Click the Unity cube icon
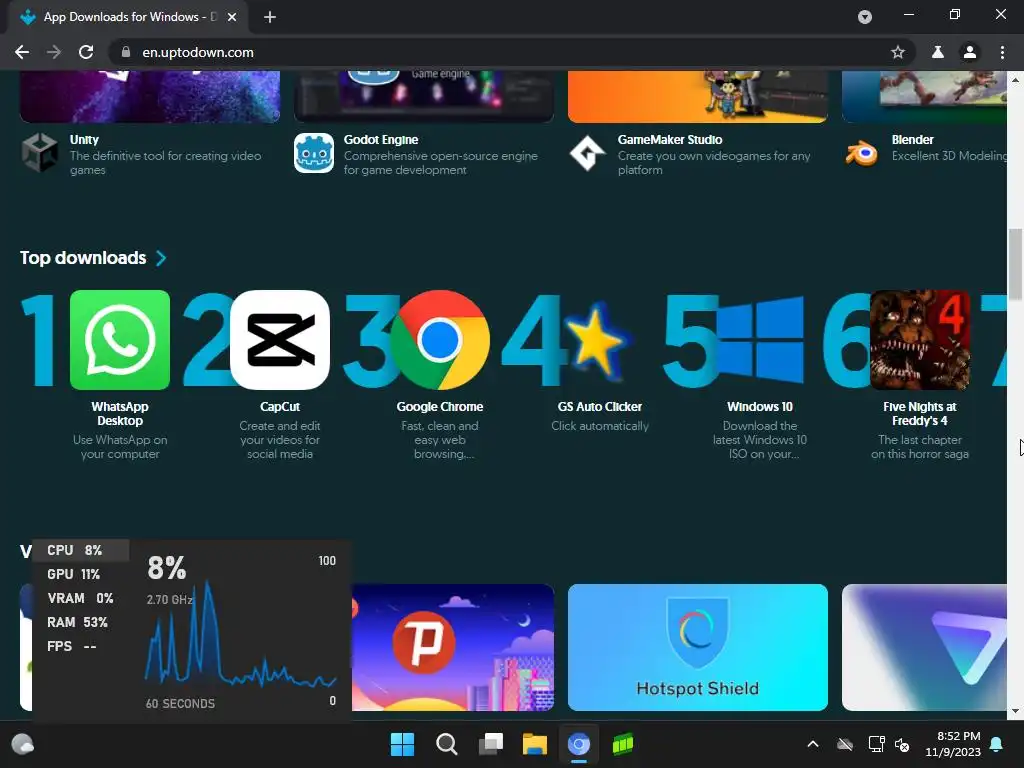 tap(40, 152)
